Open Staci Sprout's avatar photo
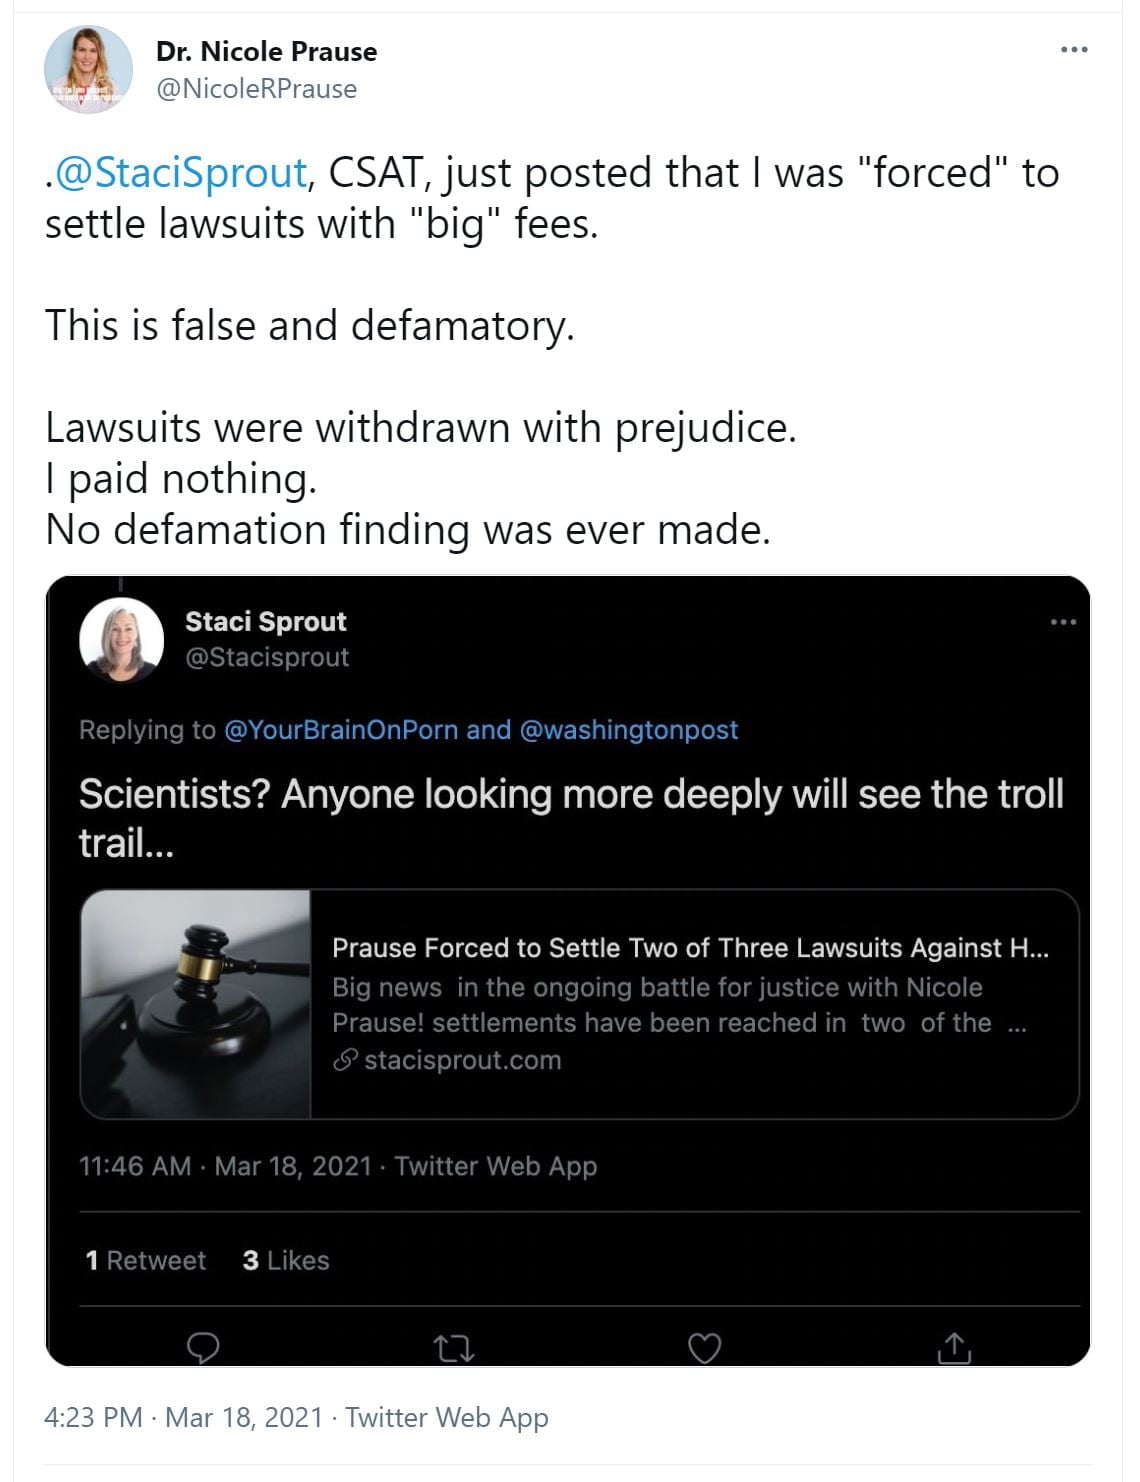The image size is (1140, 1482). pos(121,640)
